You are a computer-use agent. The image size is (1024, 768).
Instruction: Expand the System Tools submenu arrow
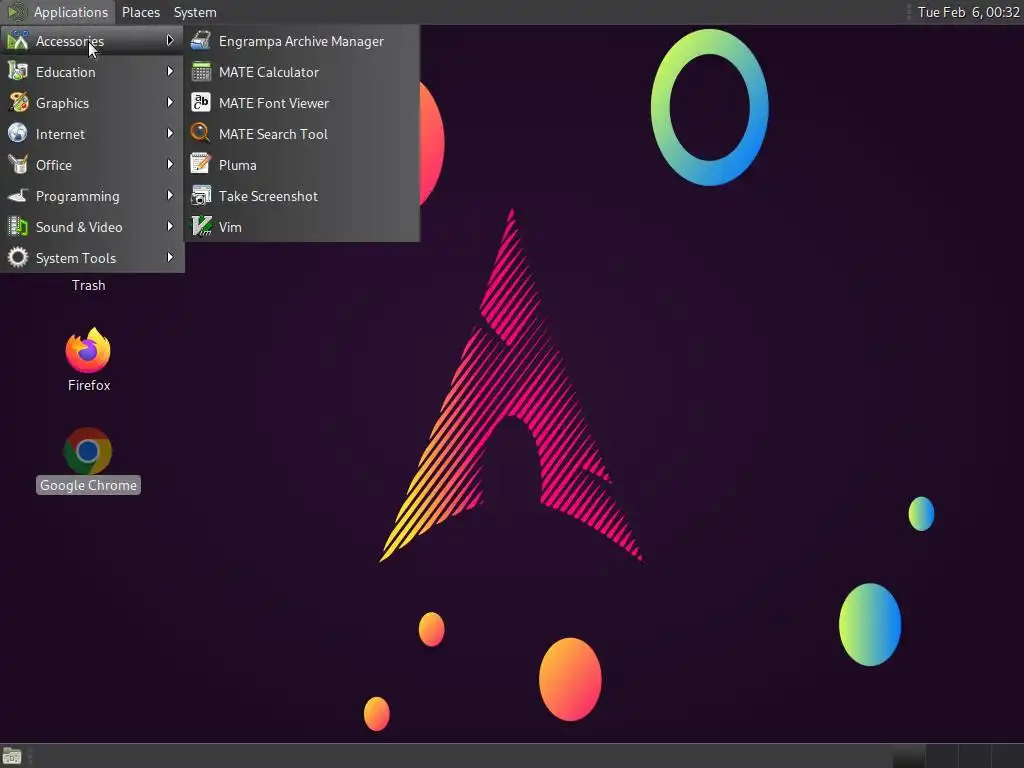pyautogui.click(x=170, y=257)
